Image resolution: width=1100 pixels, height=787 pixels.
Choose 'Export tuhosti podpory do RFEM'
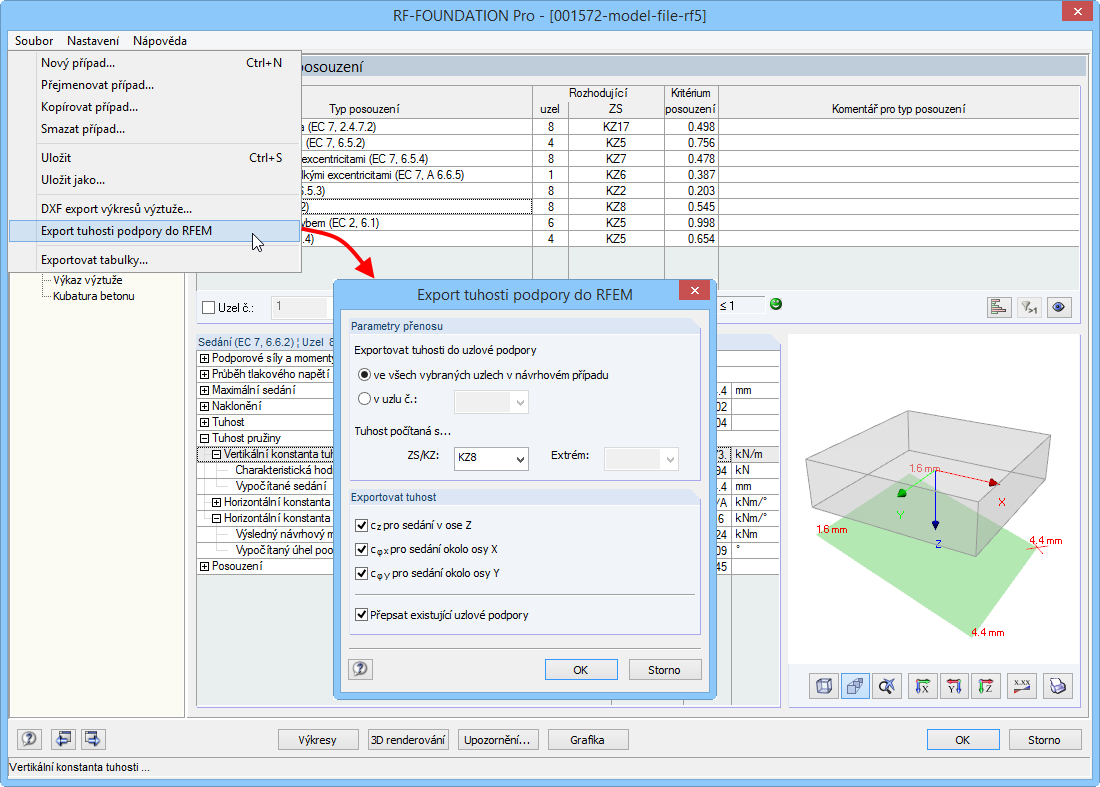(x=155, y=231)
